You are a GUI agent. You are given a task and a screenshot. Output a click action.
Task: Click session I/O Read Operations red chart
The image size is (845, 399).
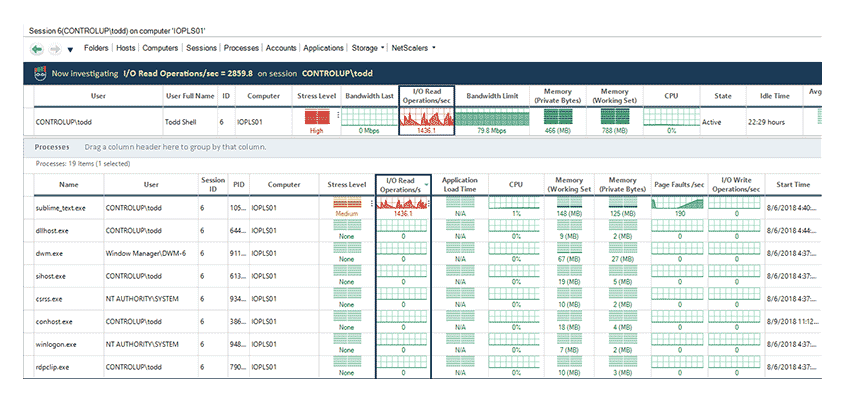pyautogui.click(x=426, y=117)
